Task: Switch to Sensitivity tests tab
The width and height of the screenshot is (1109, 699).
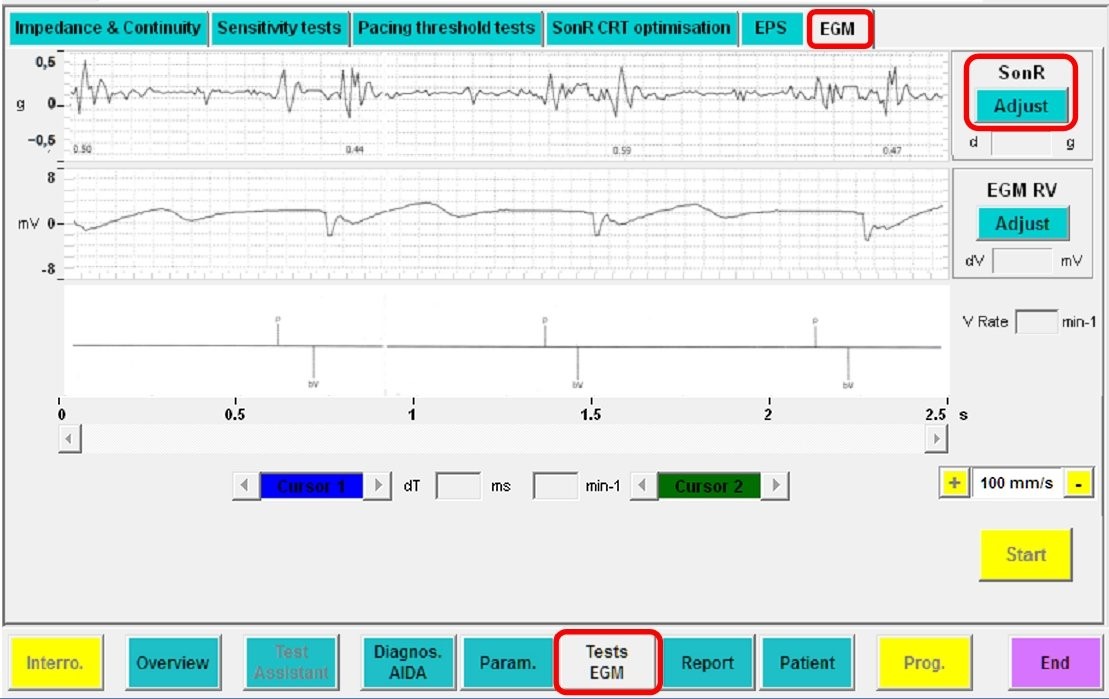Action: (279, 28)
